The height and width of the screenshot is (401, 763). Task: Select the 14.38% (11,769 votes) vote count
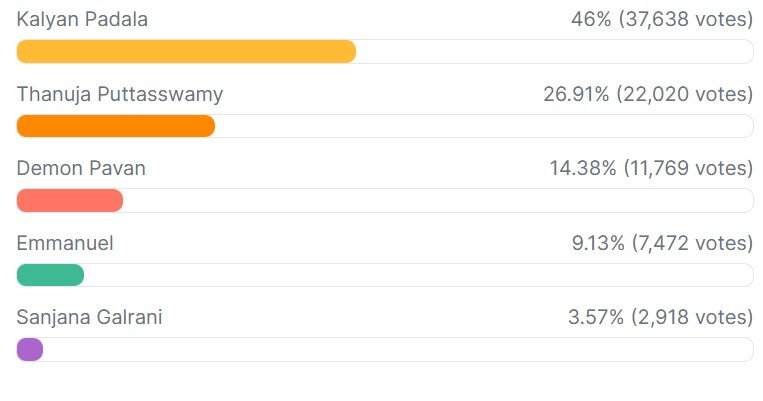point(650,168)
